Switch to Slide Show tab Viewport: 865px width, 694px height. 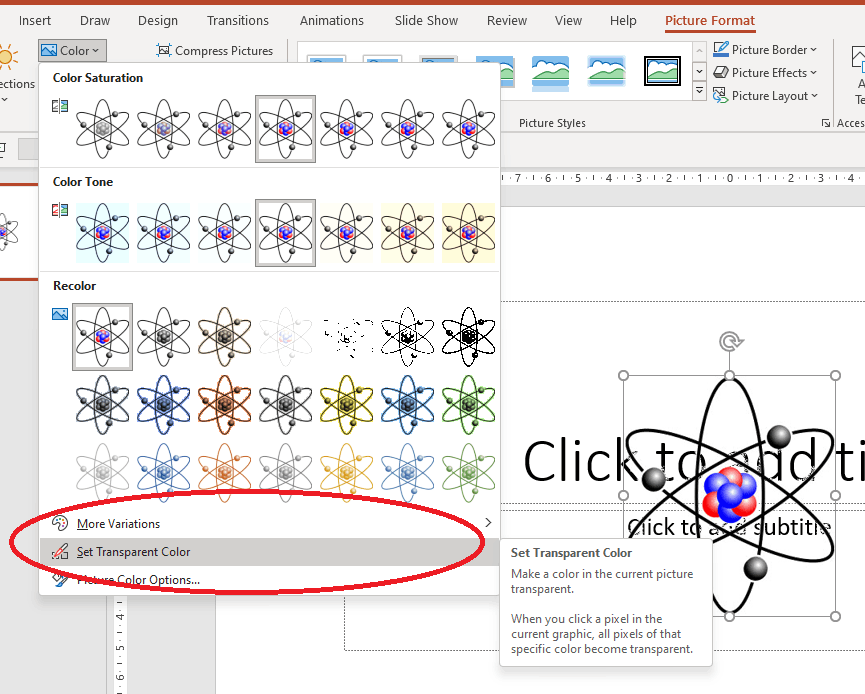426,20
